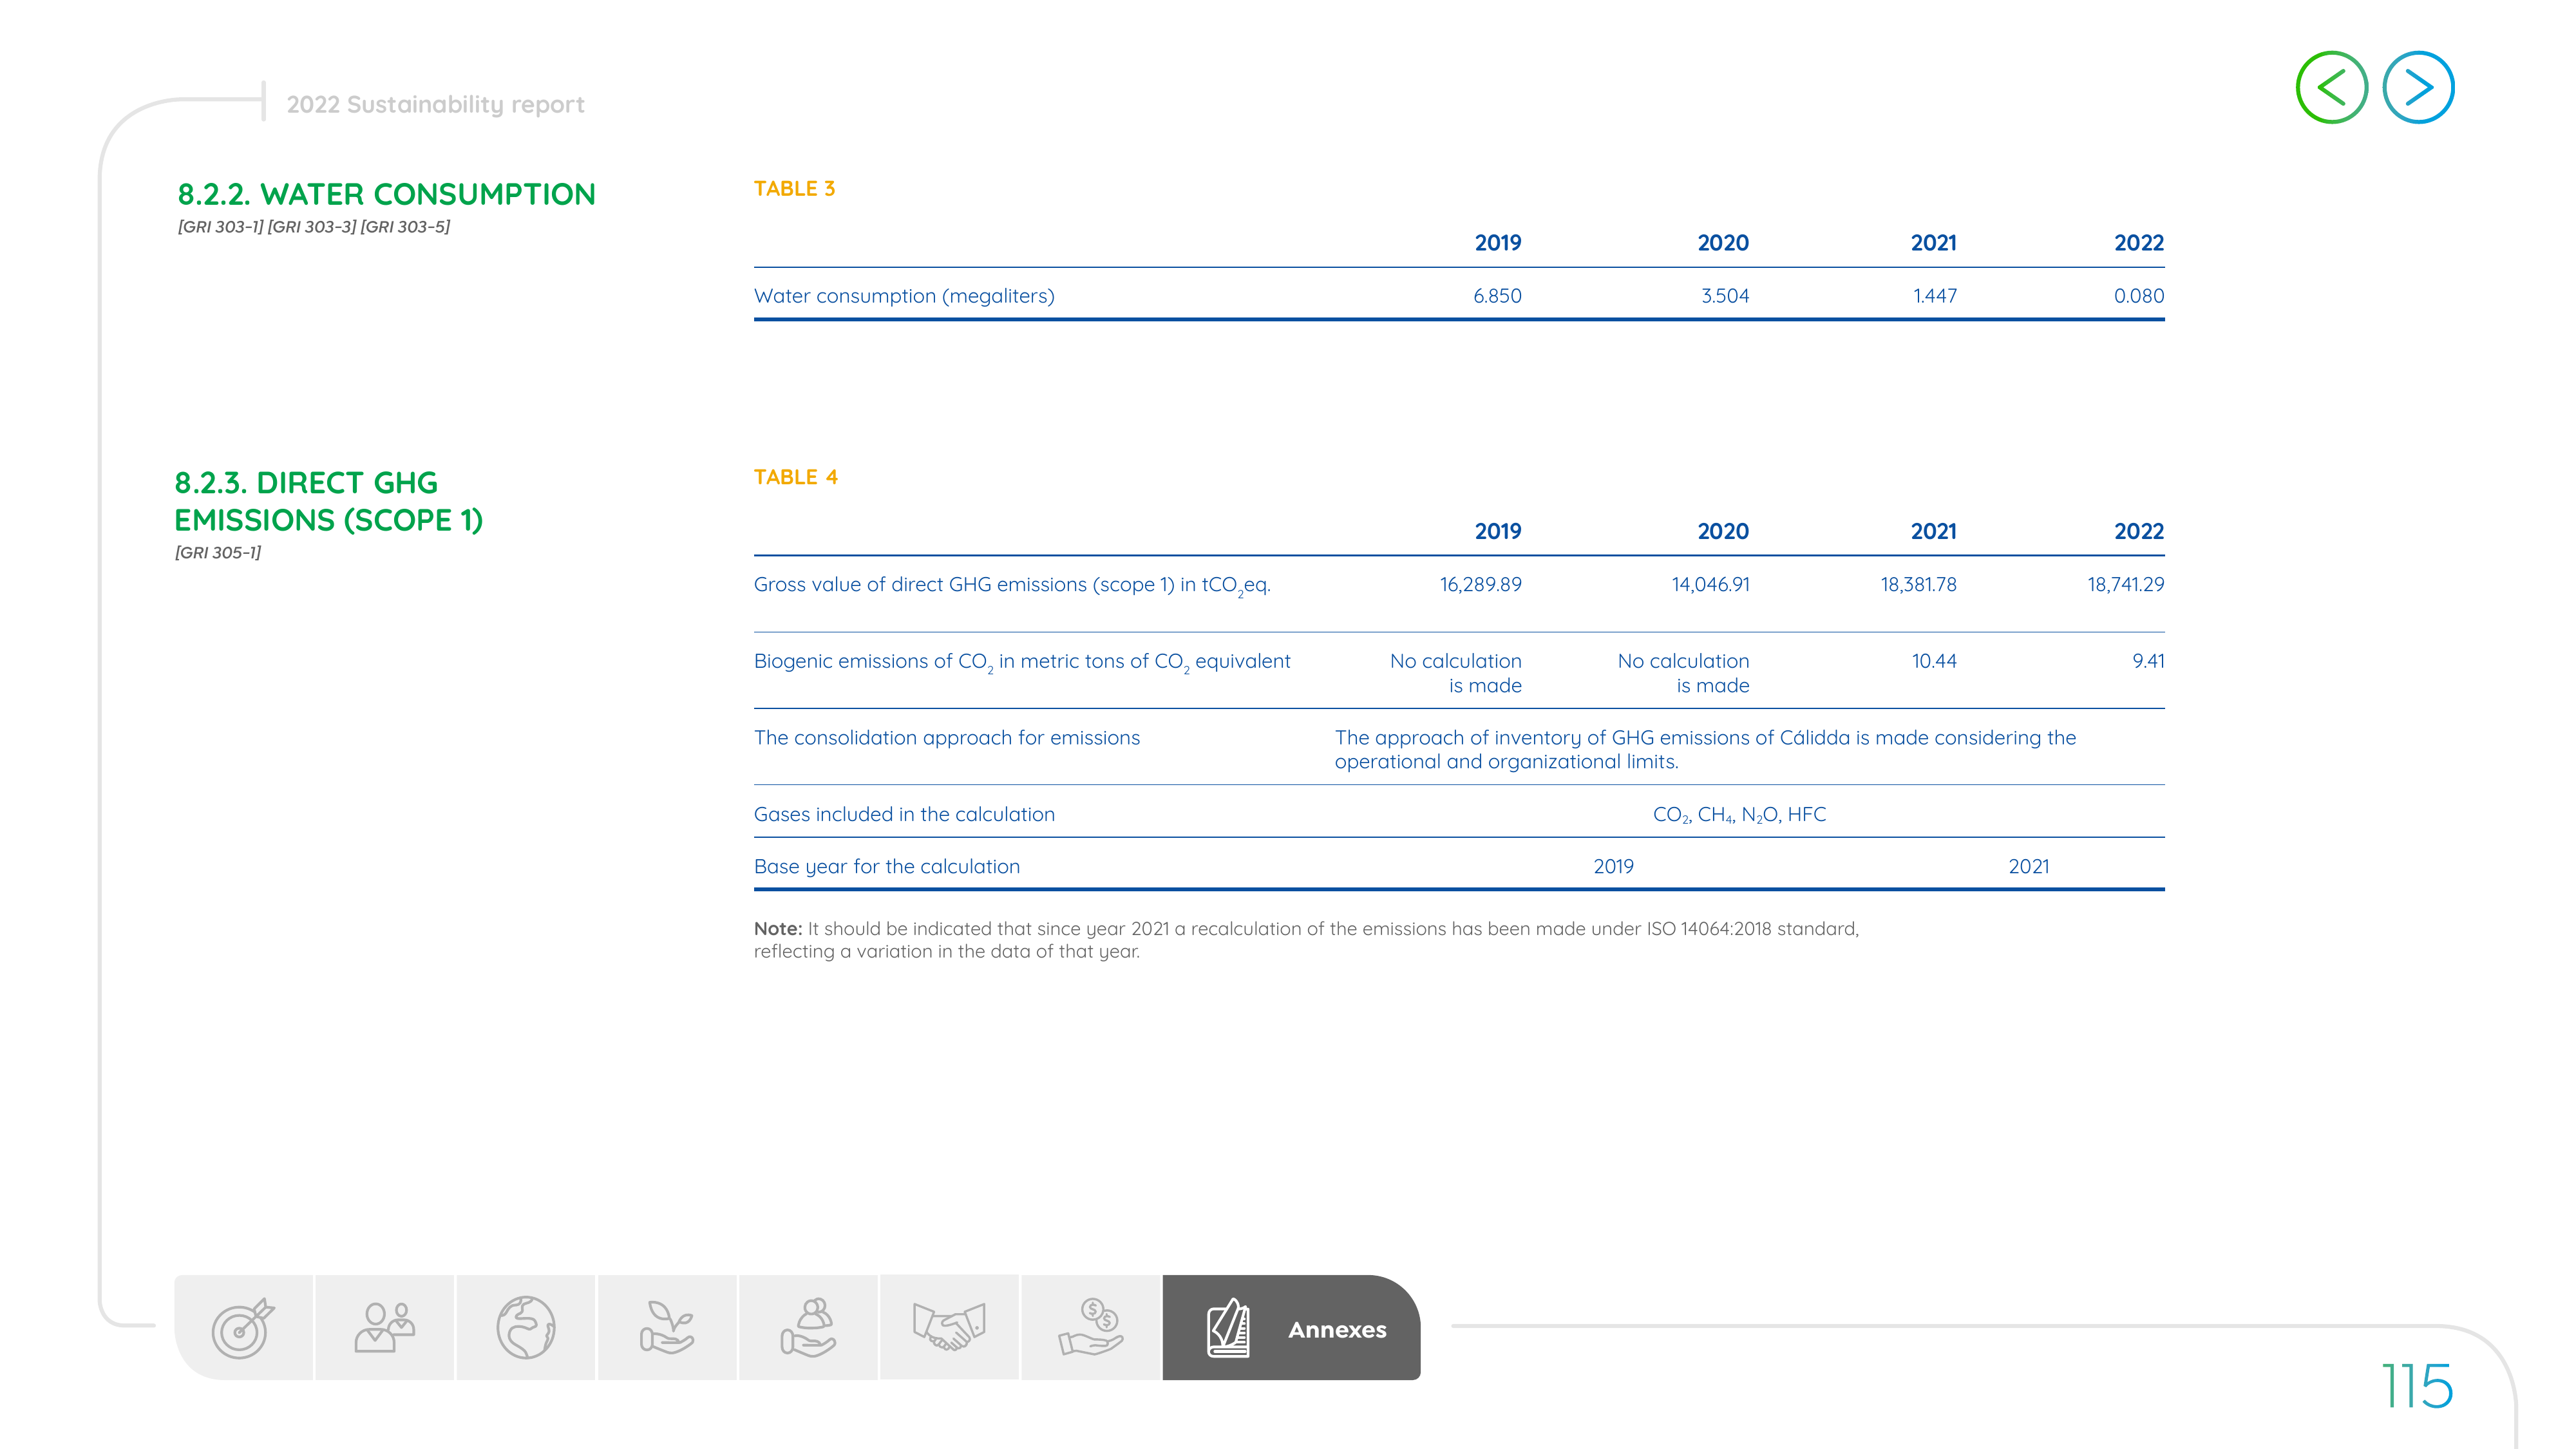Go to next page with blue arrow
This screenshot has height=1449, width=2576.
2418,88
